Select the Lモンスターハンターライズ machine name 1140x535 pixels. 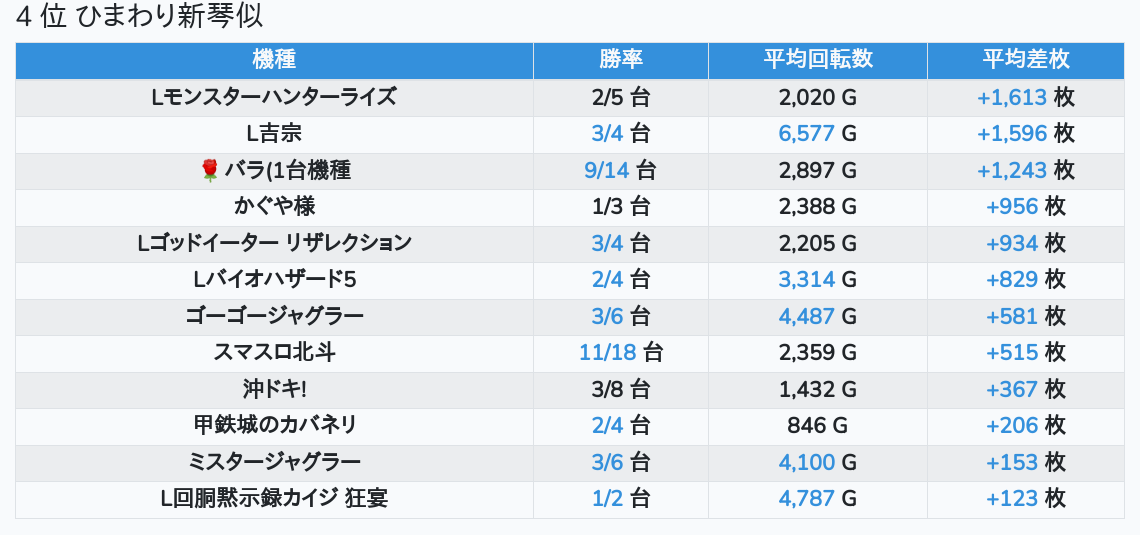274,97
